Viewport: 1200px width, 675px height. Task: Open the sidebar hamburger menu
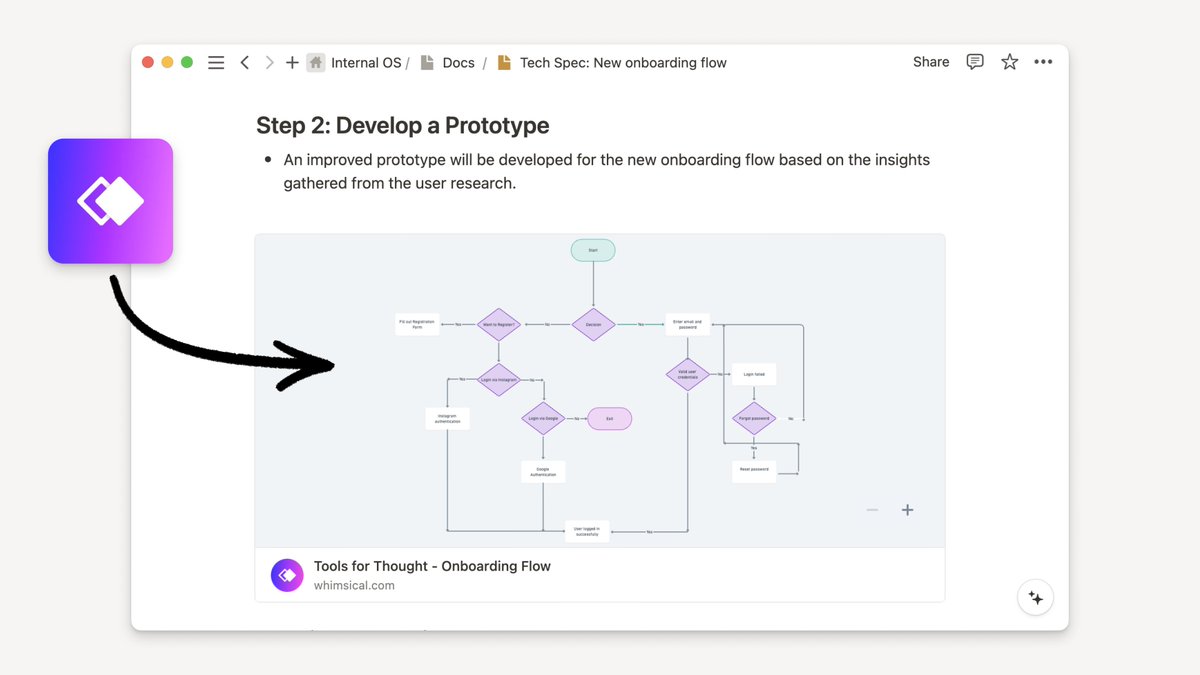[x=216, y=62]
